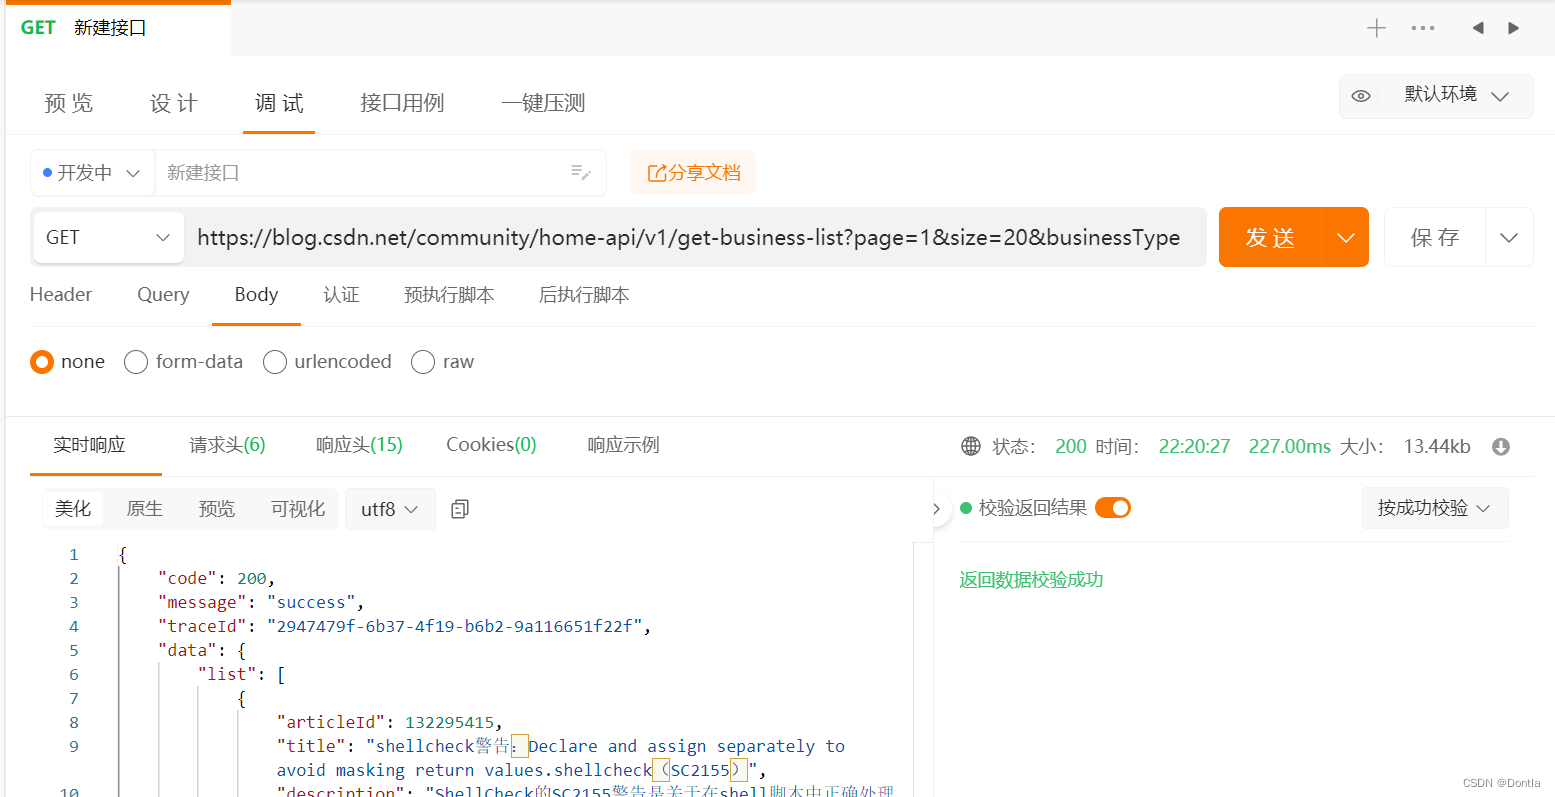Select the 调试 tab
The height and width of the screenshot is (797, 1555).
(x=279, y=103)
